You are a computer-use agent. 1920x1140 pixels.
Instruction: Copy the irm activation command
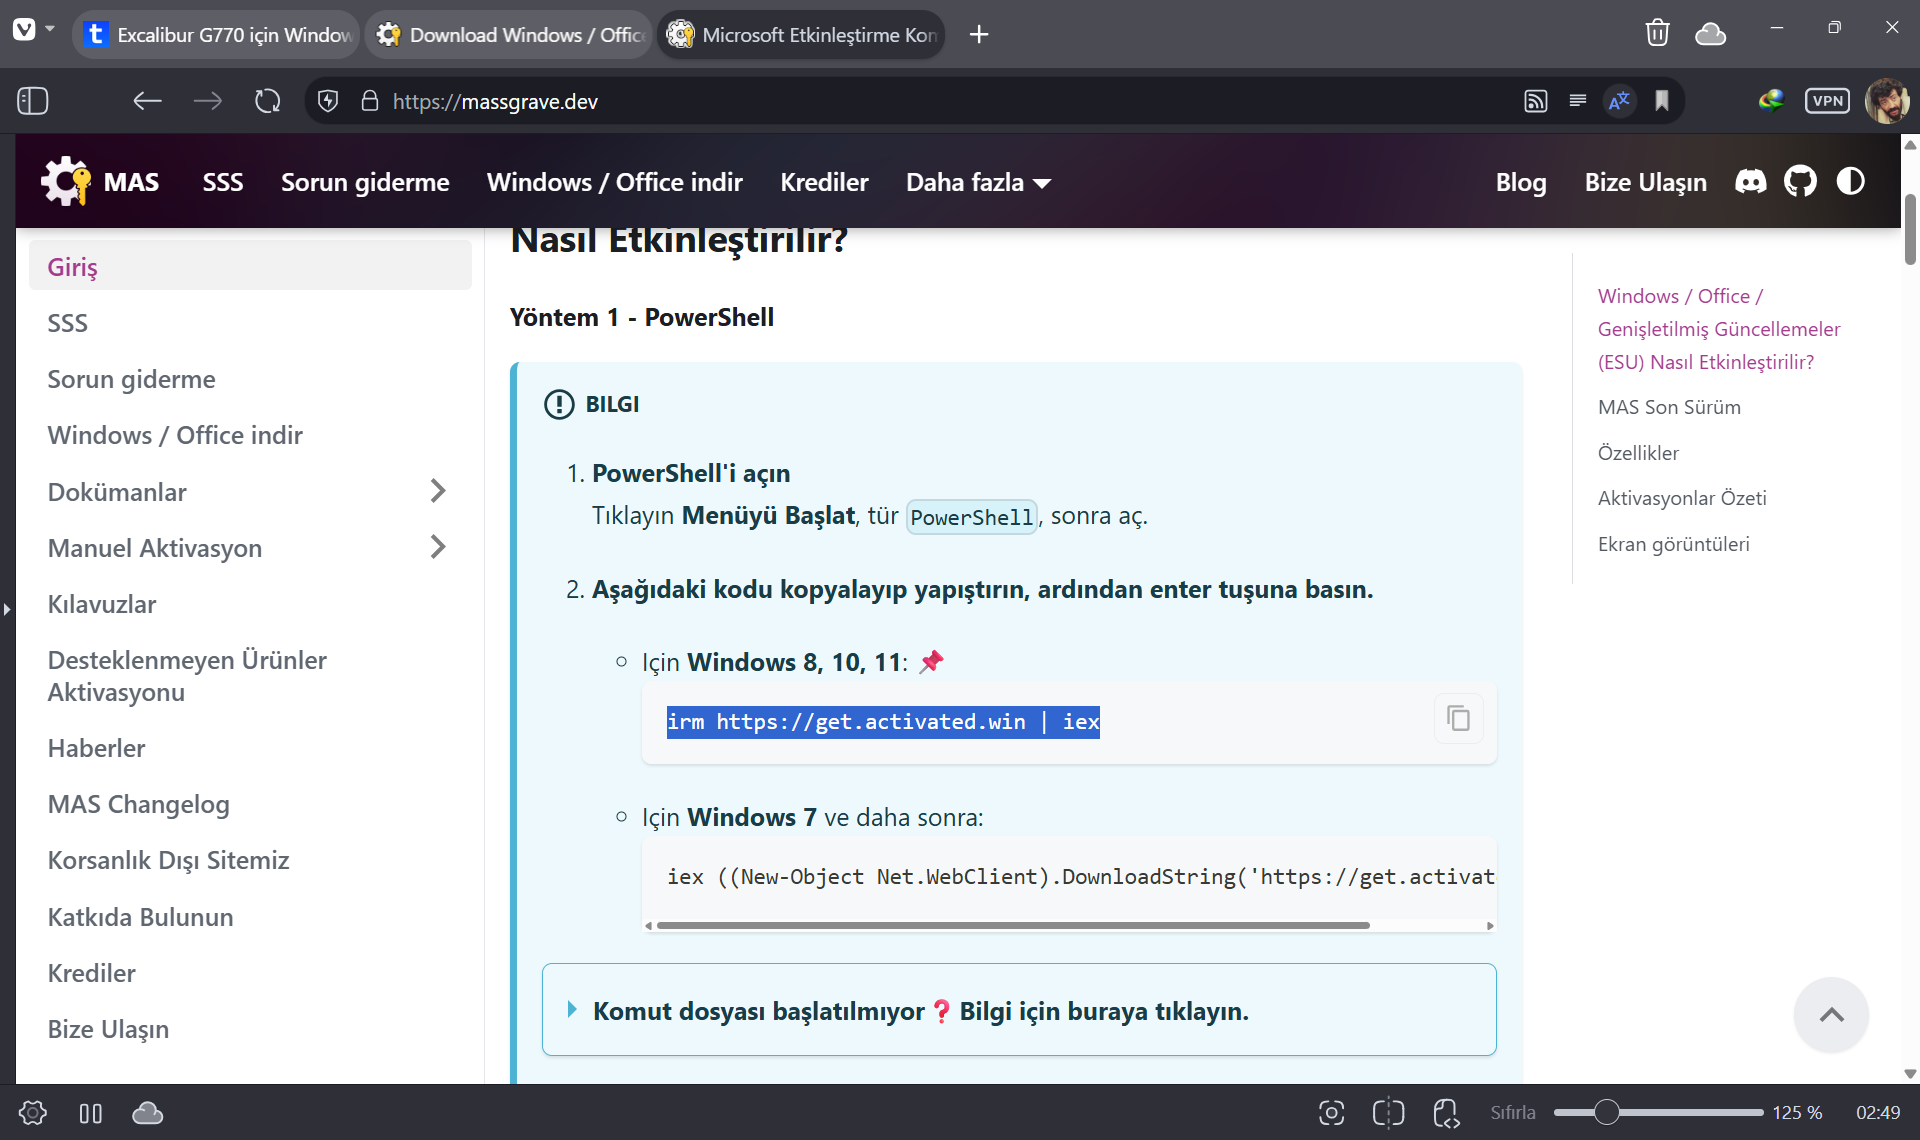1459,719
